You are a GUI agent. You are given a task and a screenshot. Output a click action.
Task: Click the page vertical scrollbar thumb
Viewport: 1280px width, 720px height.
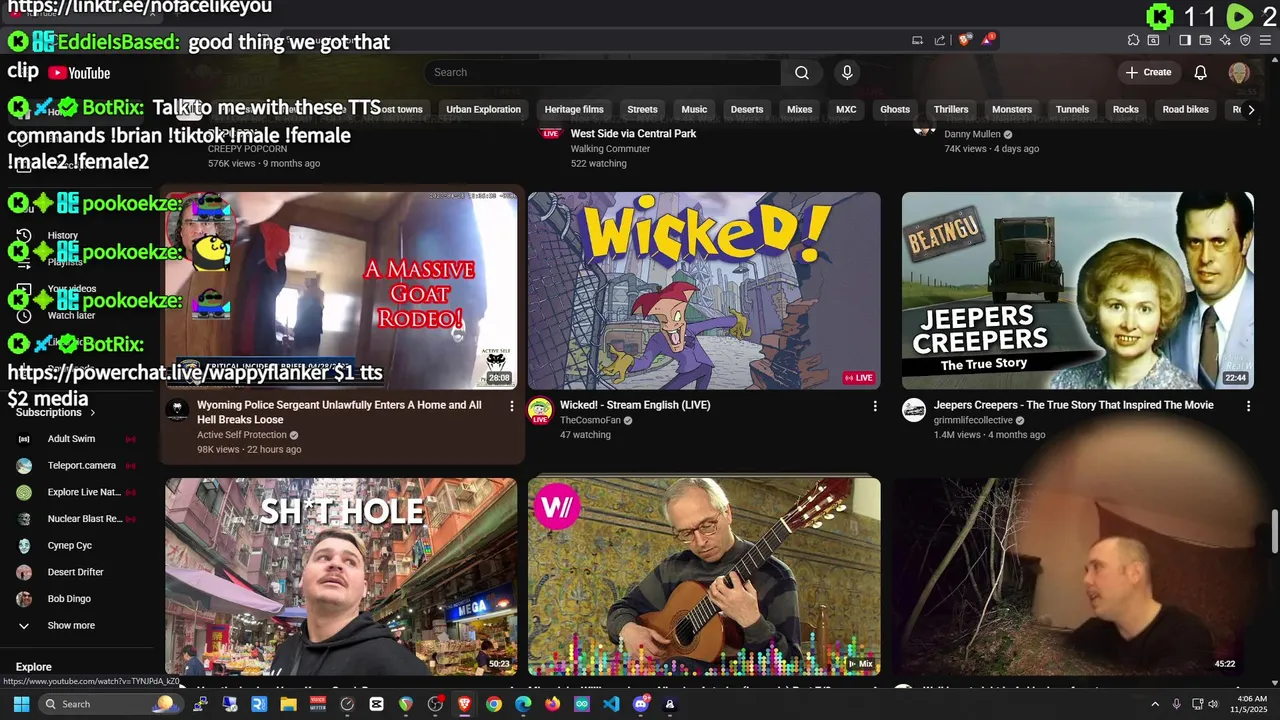(1274, 530)
